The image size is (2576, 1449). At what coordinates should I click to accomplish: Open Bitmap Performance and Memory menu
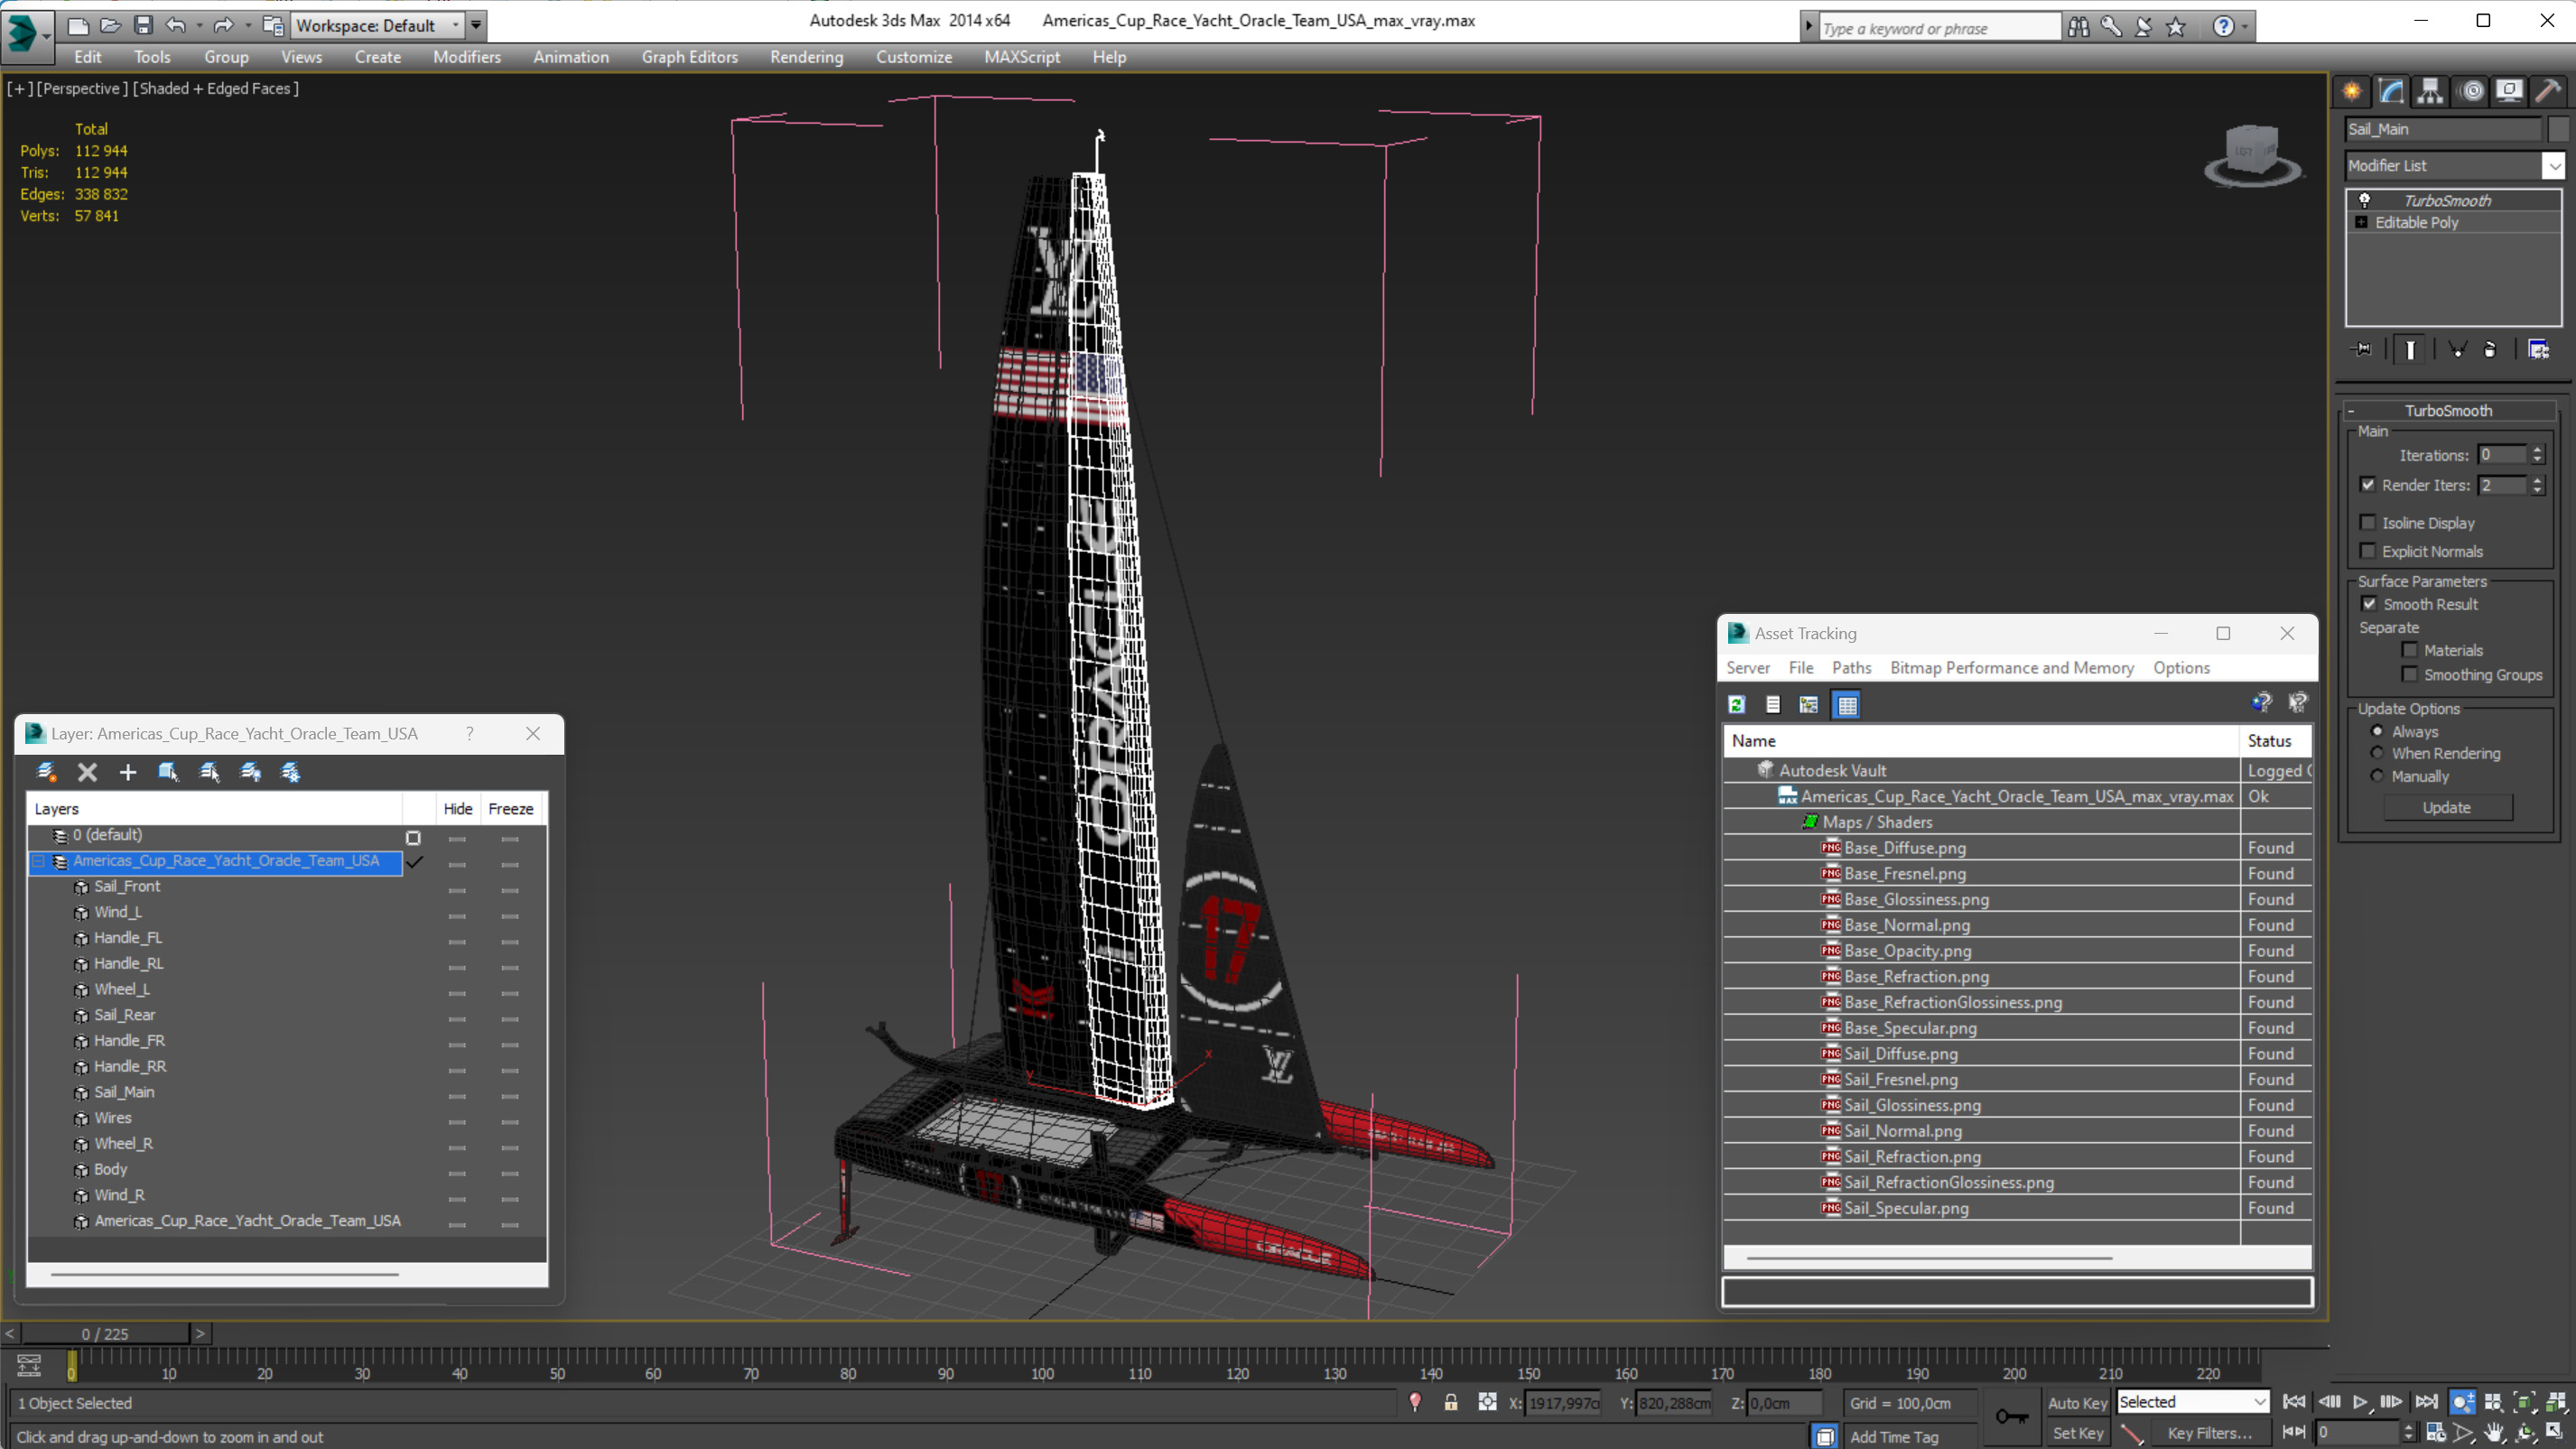(2011, 667)
